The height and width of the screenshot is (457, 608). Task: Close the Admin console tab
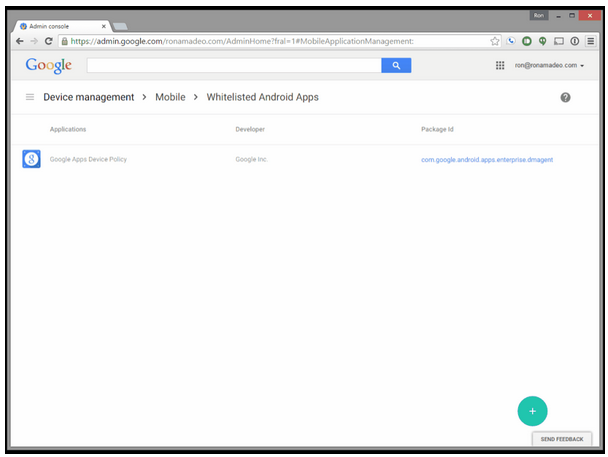(x=104, y=26)
